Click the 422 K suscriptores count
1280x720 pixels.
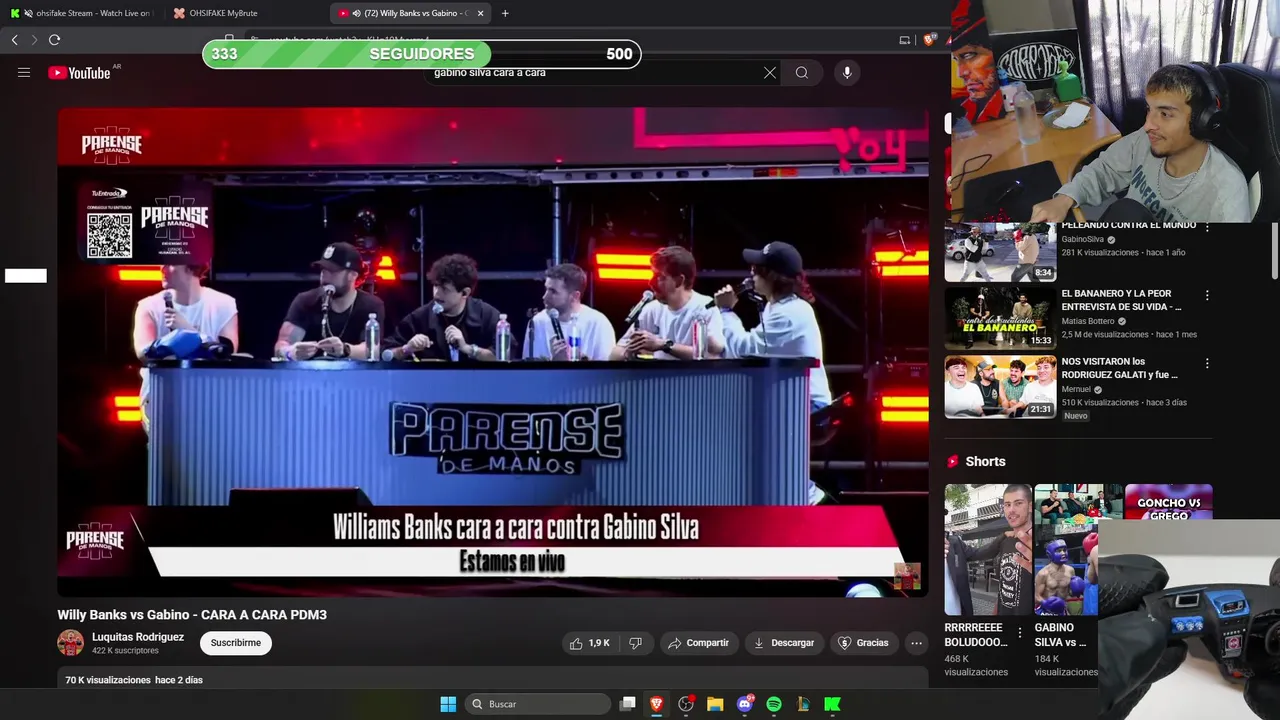125,651
